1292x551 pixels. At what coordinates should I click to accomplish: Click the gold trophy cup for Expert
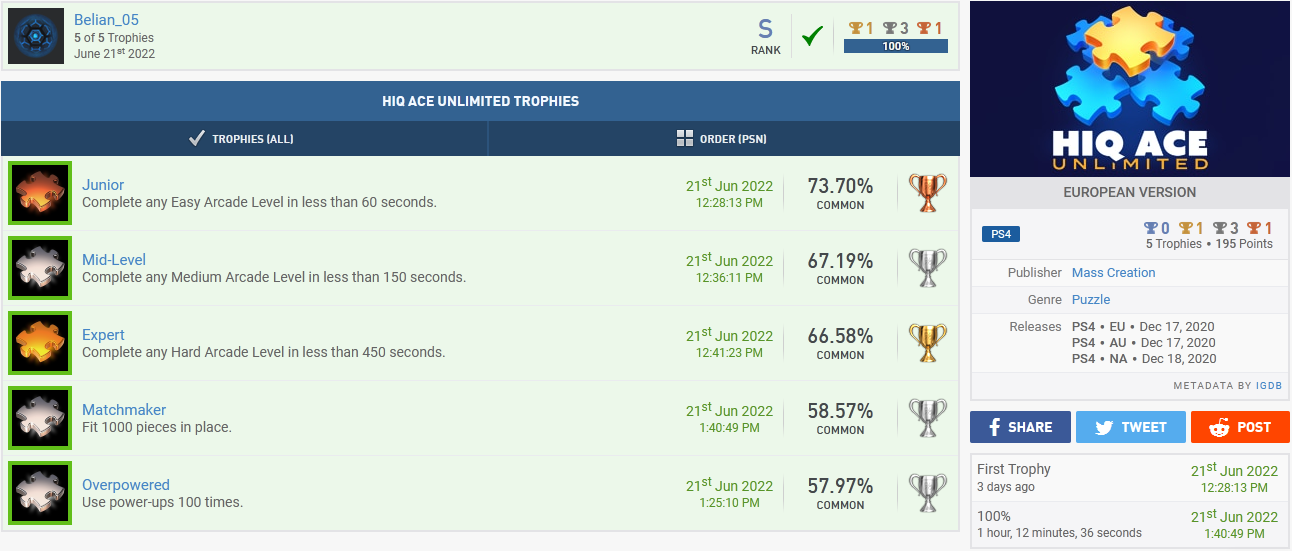[x=927, y=343]
